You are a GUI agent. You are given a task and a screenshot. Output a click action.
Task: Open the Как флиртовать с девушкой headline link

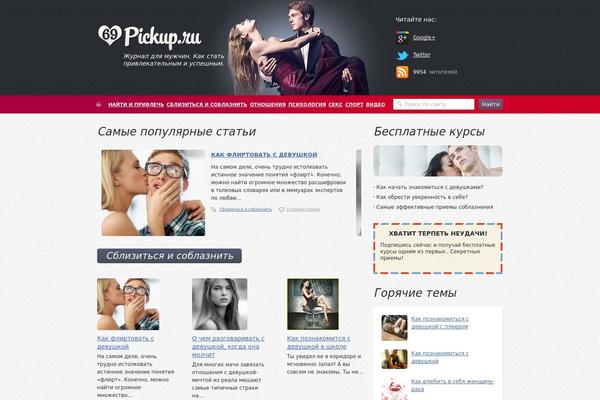264,155
